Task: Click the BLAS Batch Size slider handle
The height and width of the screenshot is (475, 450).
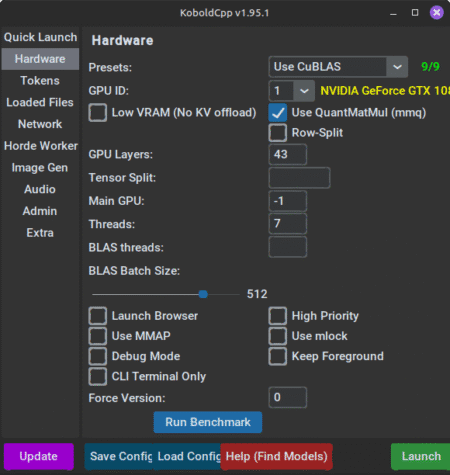Action: pyautogui.click(x=203, y=294)
